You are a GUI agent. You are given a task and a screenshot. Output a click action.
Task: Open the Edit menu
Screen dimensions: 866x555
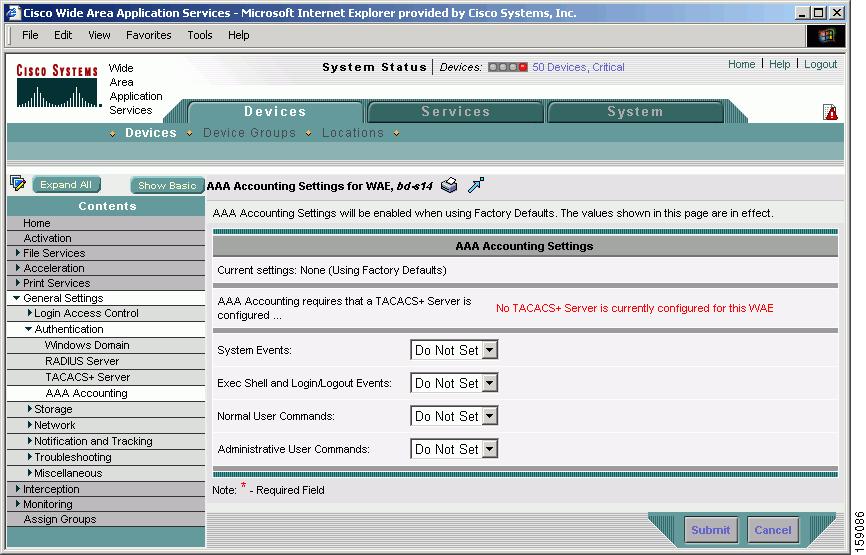(x=63, y=35)
